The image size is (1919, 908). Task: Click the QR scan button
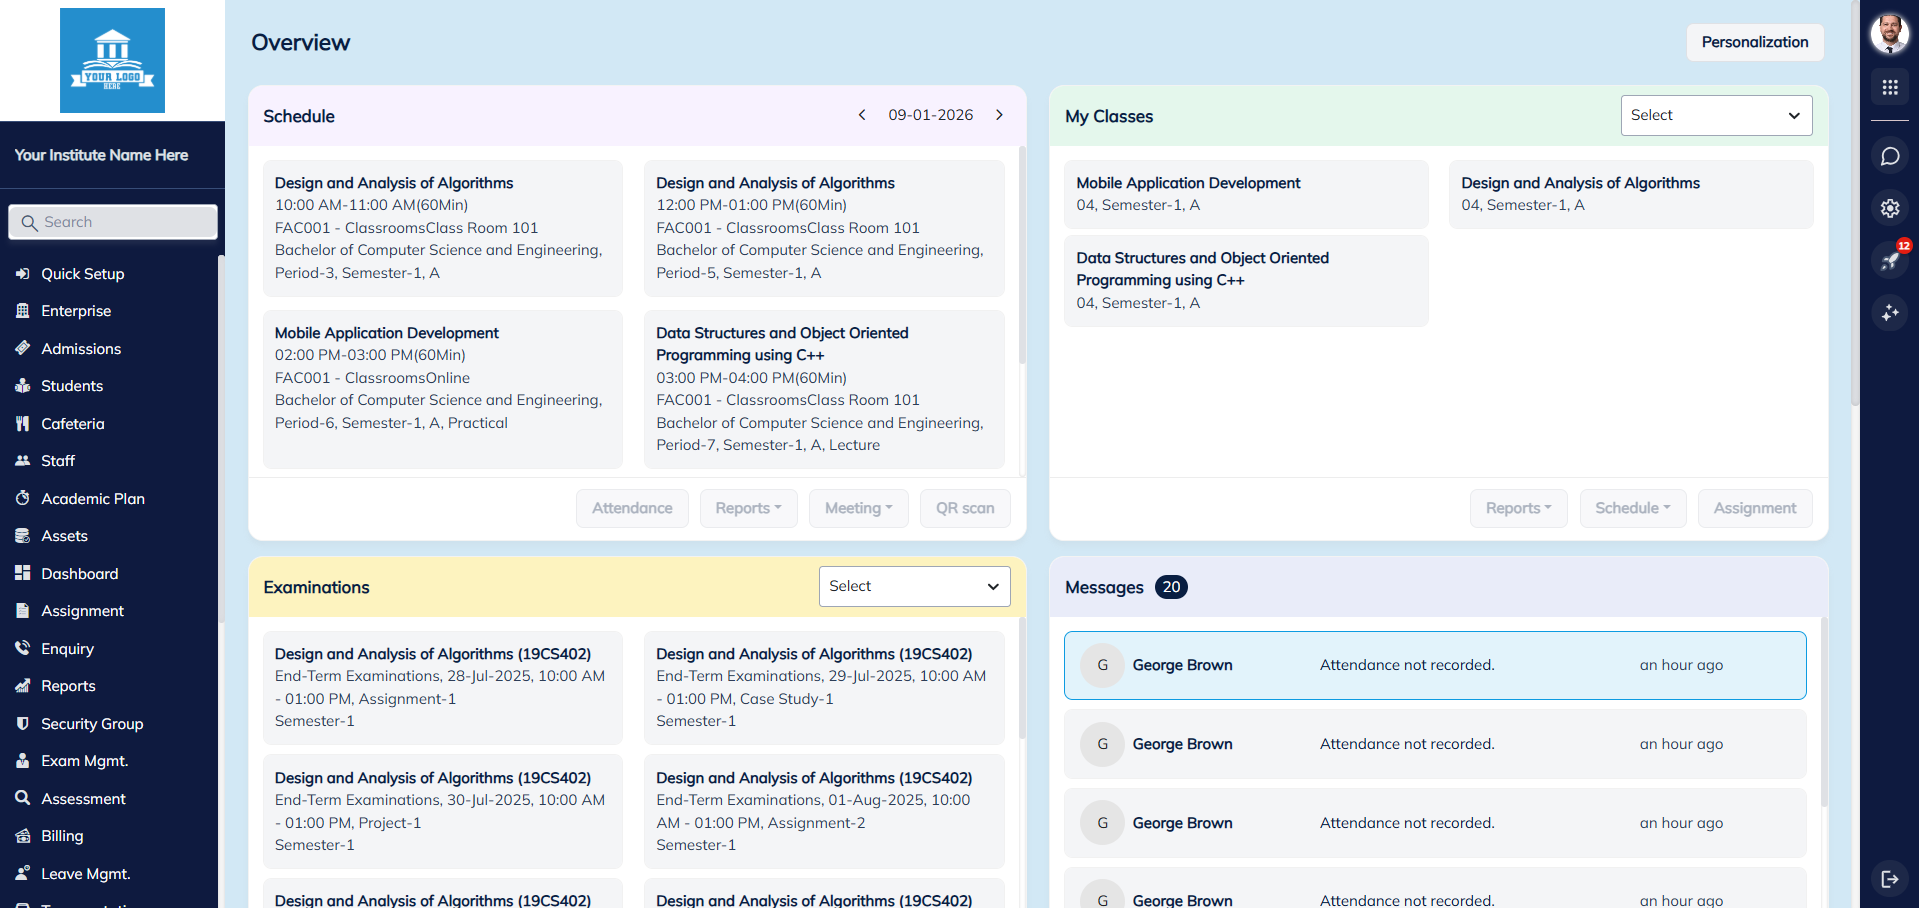tap(964, 508)
